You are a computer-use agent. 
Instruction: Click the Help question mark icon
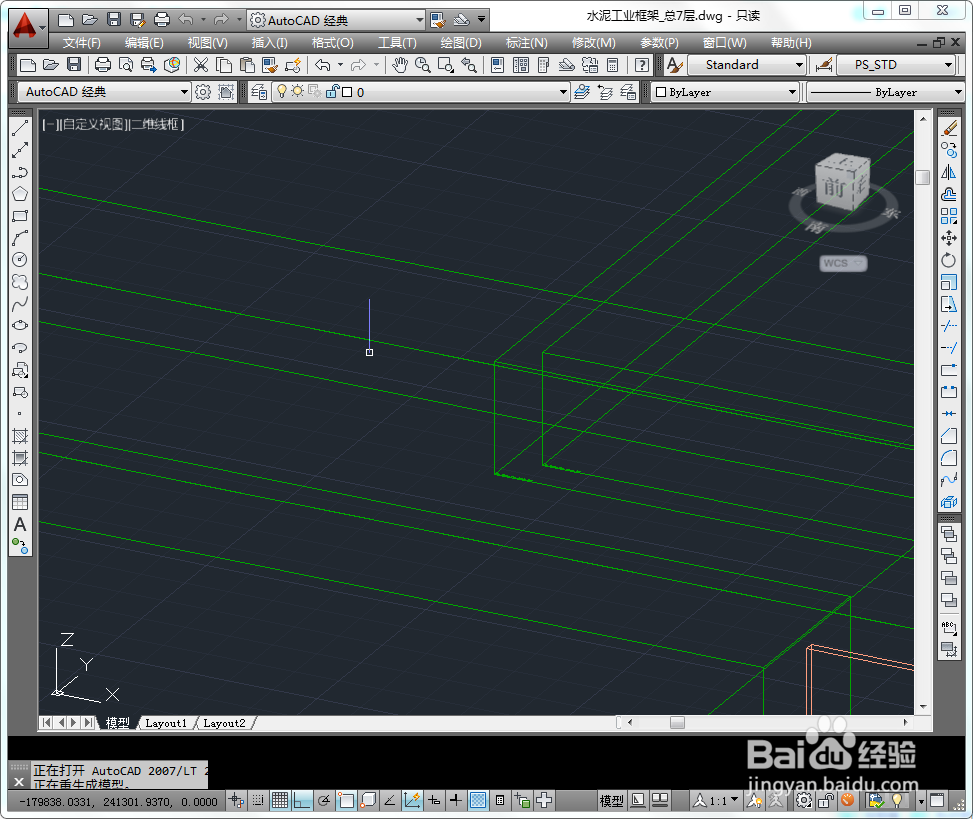642,65
